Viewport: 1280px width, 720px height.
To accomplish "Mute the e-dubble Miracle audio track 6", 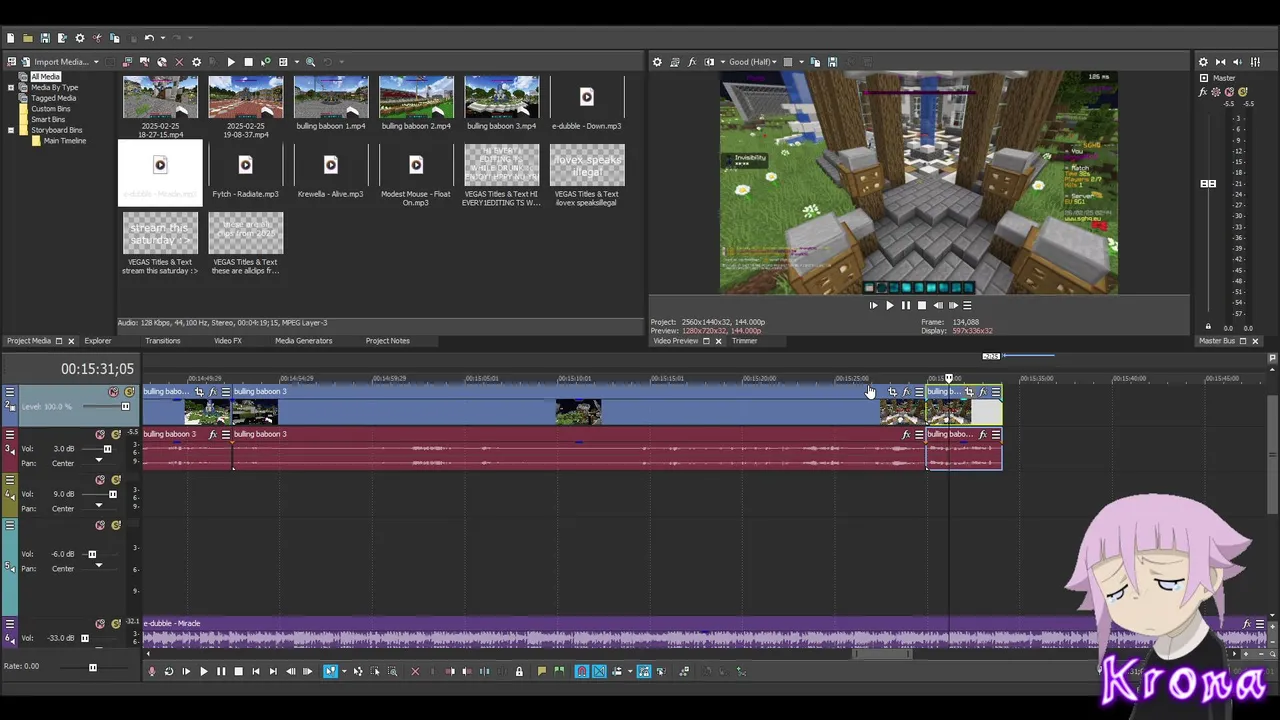I will [x=100, y=625].
